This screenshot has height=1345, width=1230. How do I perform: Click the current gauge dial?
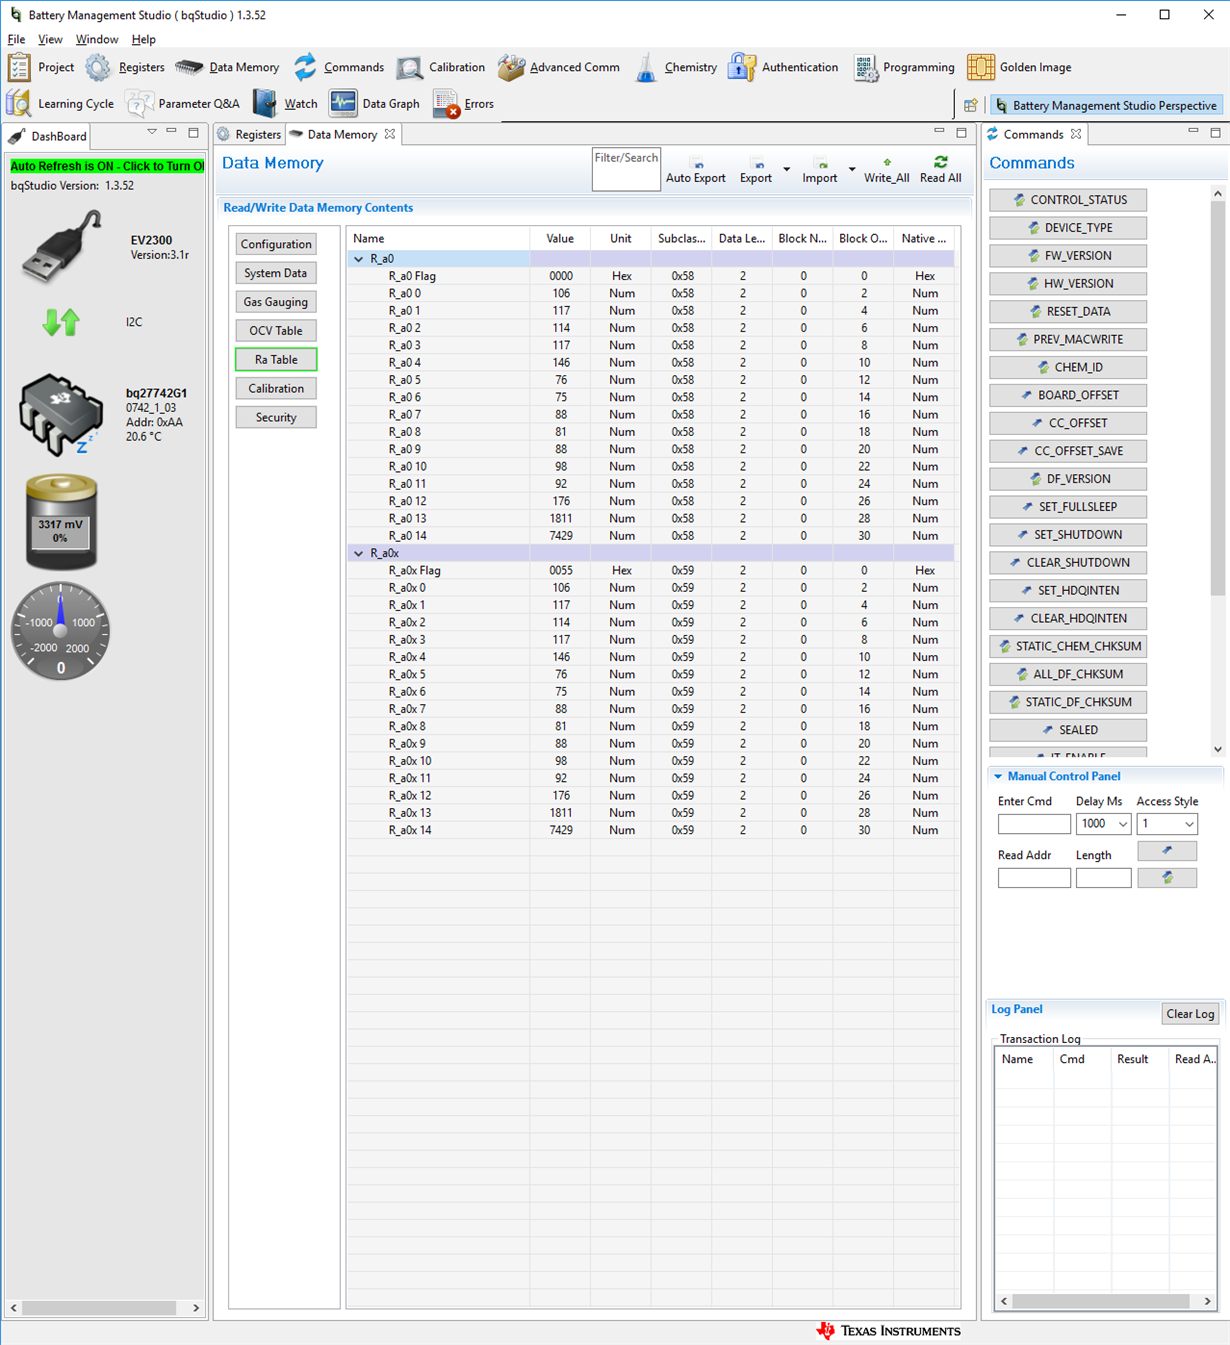pos(61,632)
